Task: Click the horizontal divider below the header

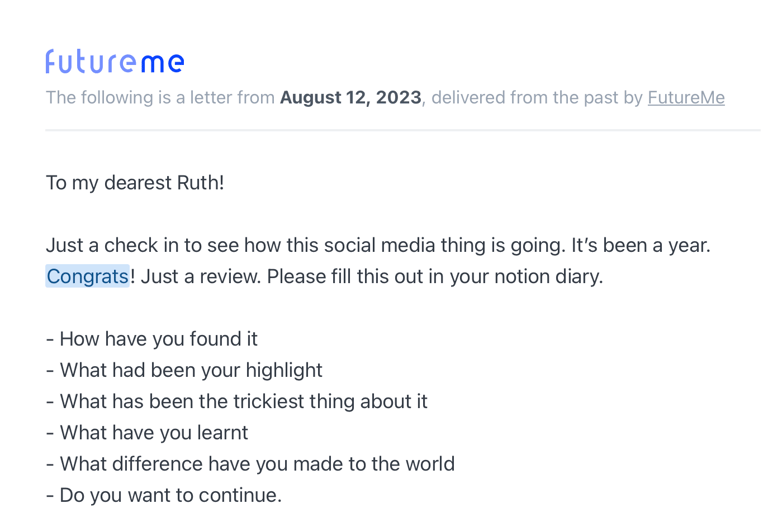Action: 403,130
